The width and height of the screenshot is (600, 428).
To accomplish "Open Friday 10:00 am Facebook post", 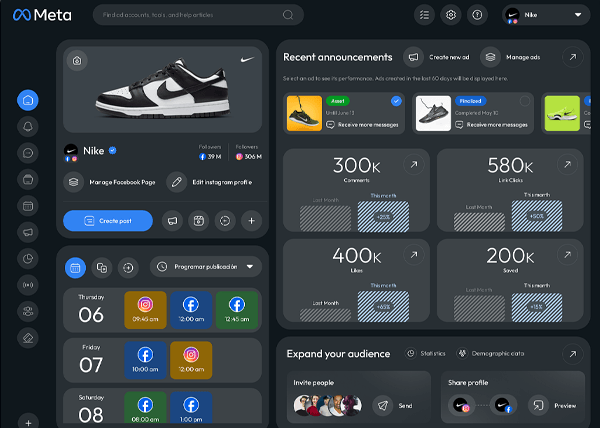I will point(145,360).
